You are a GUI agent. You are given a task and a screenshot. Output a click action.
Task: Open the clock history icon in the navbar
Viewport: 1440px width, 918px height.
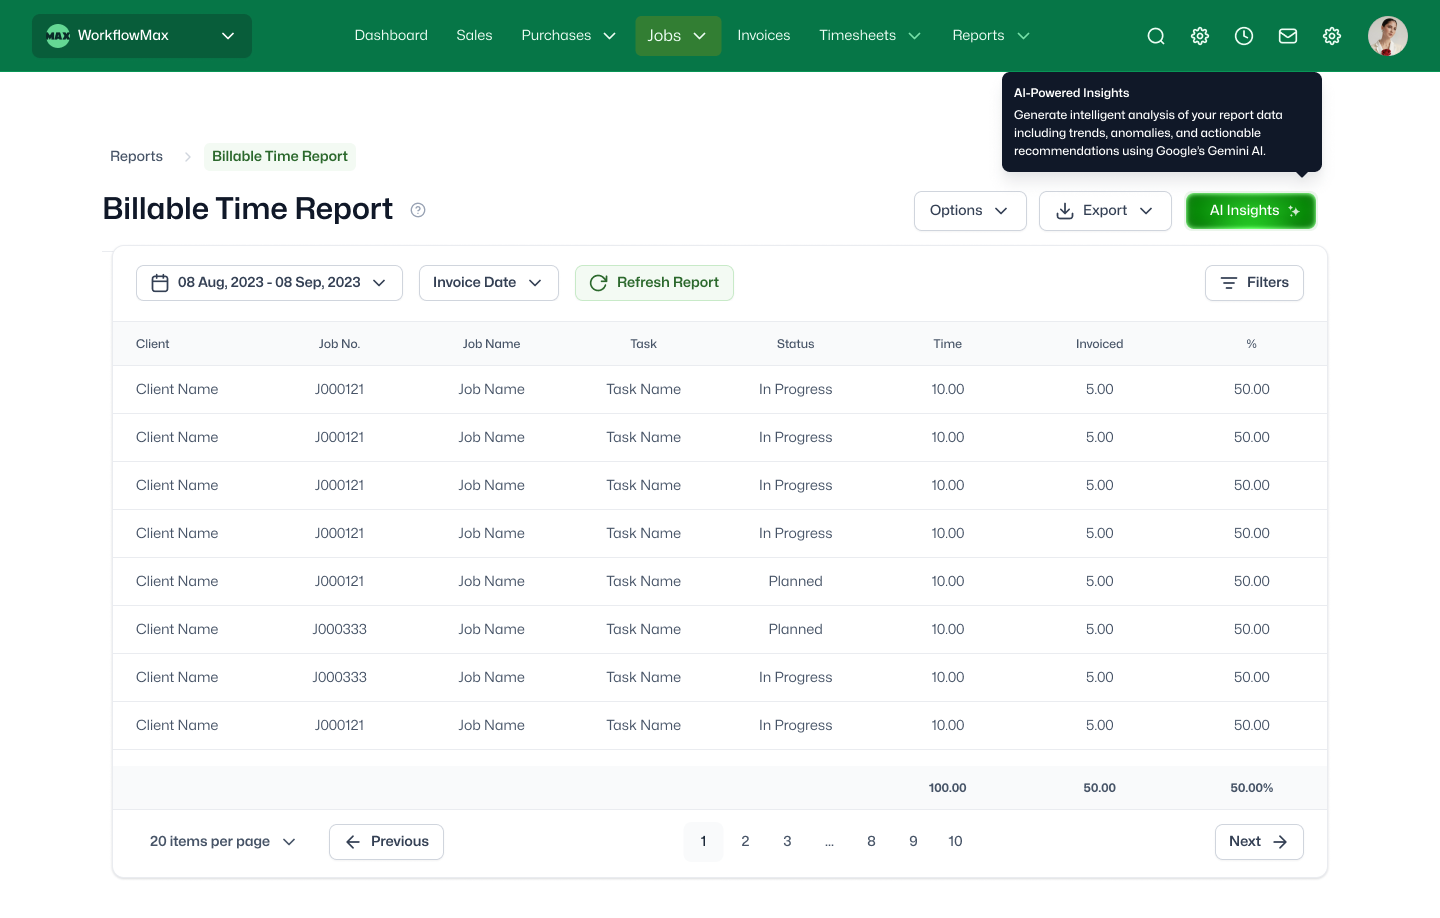[1244, 36]
